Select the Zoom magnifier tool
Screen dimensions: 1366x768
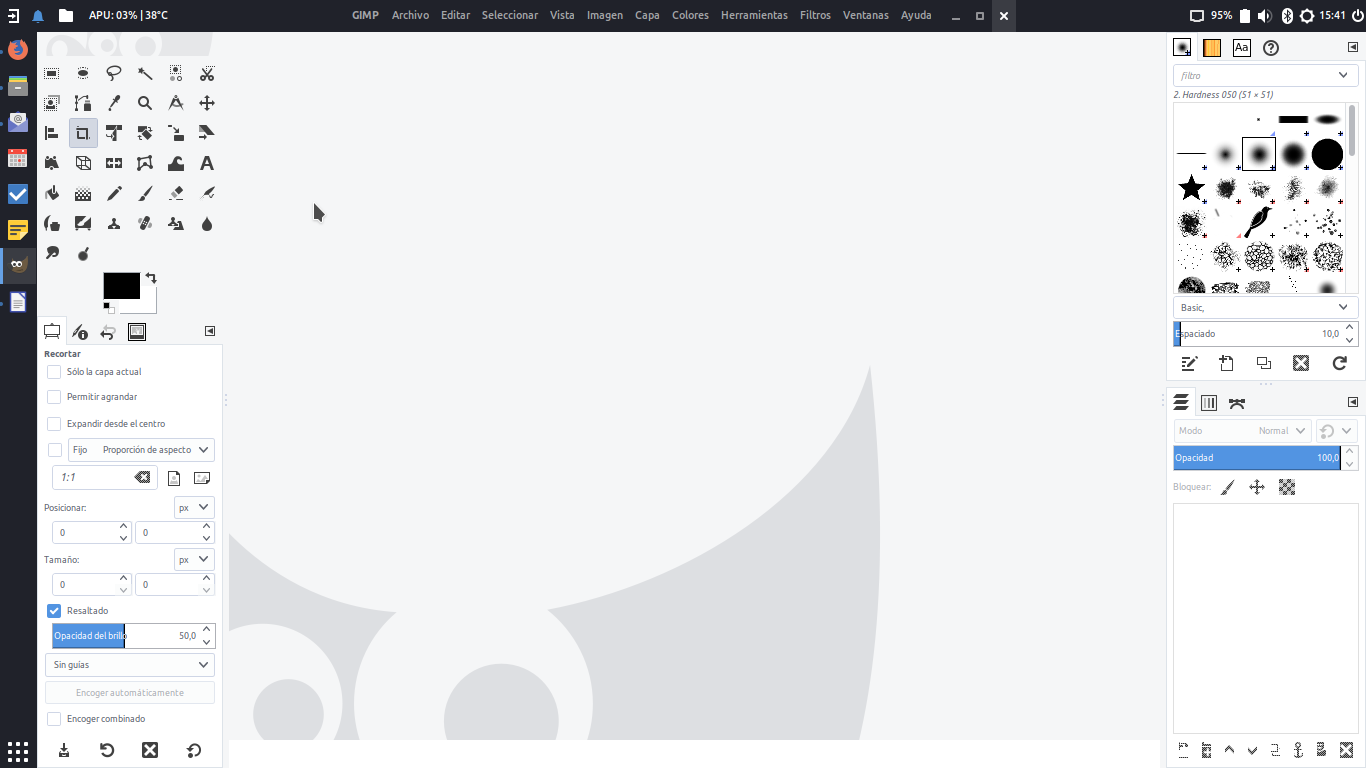(145, 103)
